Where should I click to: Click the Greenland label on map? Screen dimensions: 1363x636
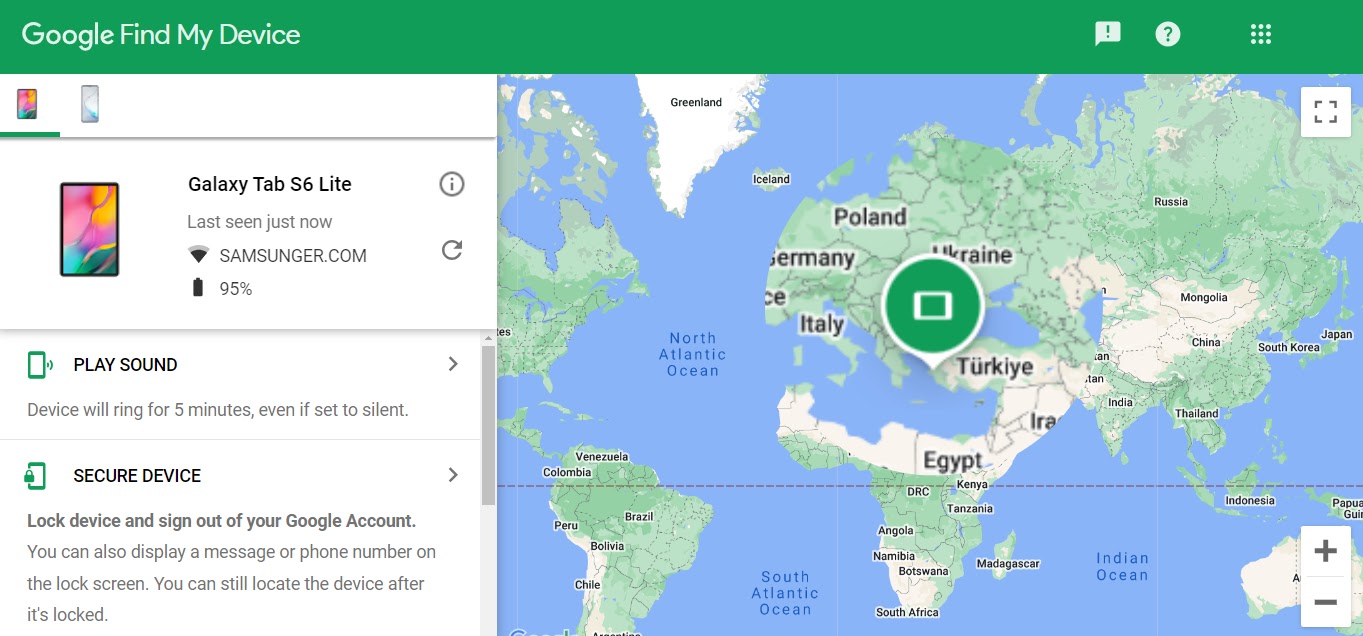696,102
